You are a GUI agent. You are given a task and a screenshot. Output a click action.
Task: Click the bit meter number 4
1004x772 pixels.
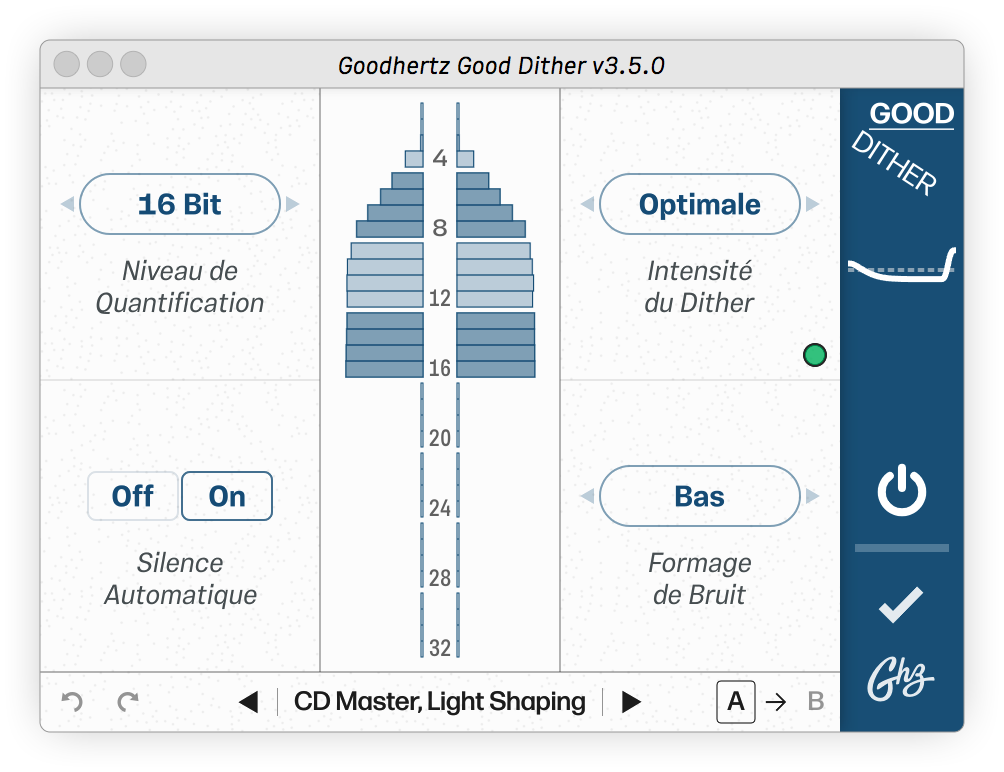point(440,158)
